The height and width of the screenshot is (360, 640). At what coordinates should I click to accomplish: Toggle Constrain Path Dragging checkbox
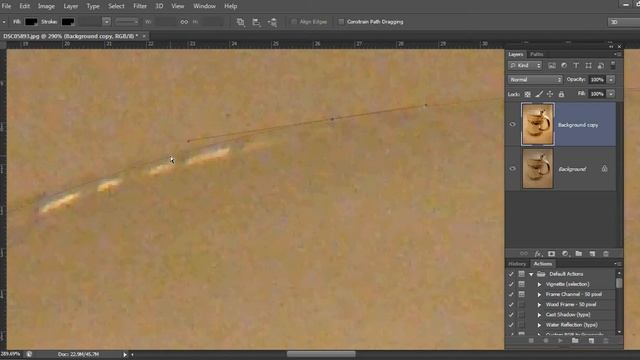(341, 22)
